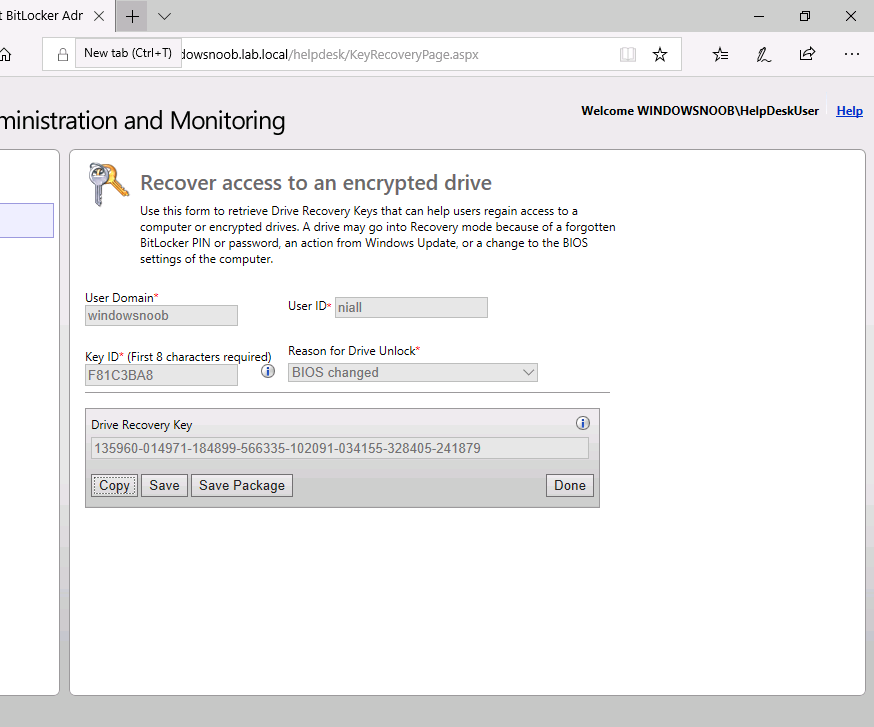Click the User ID field

point(411,307)
